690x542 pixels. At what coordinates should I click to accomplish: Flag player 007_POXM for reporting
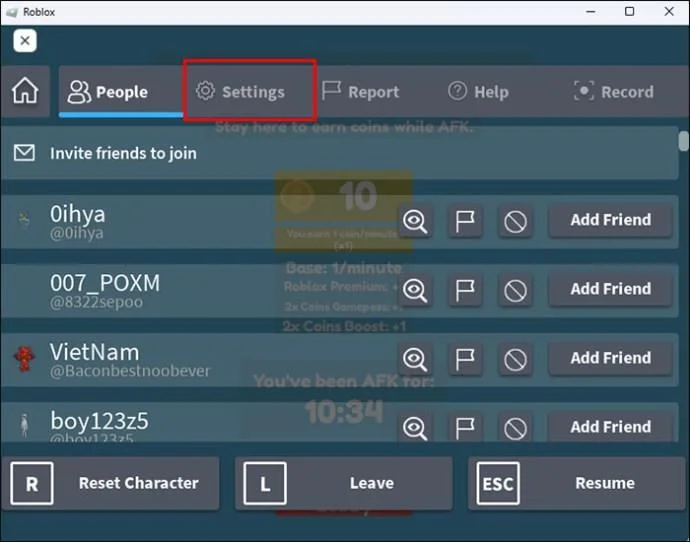coord(465,290)
